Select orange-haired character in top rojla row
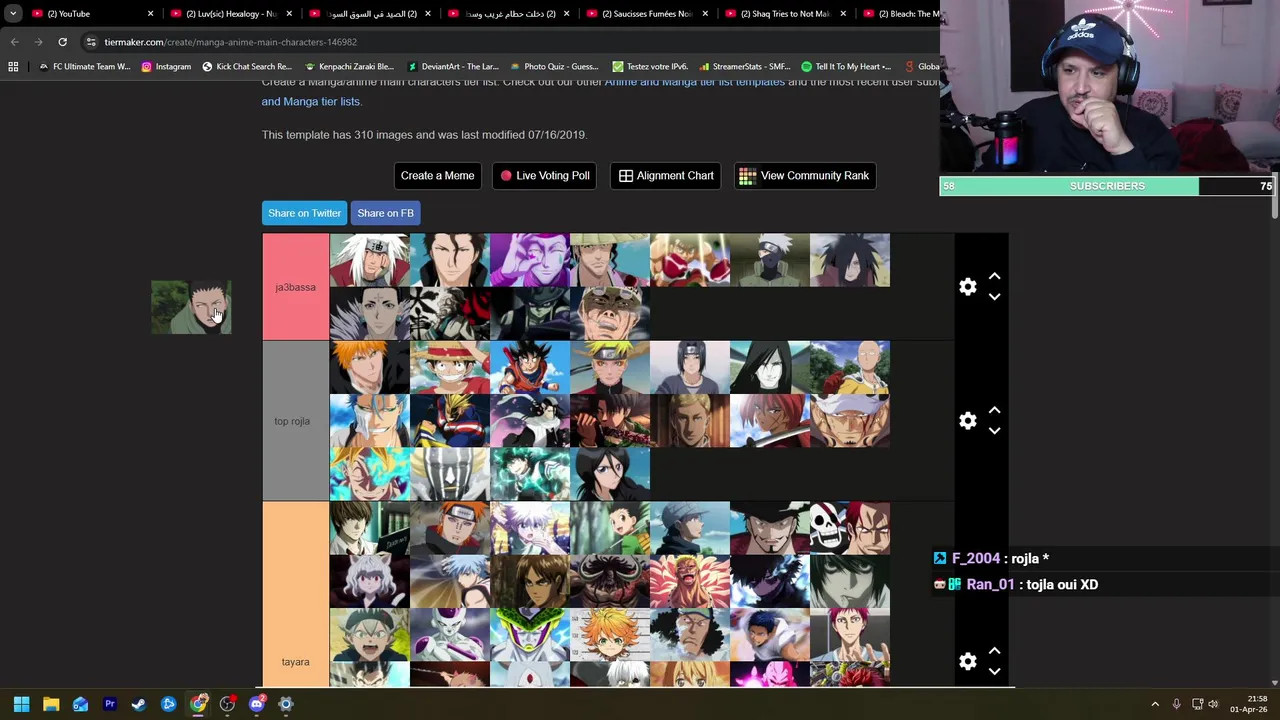 pyautogui.click(x=369, y=367)
